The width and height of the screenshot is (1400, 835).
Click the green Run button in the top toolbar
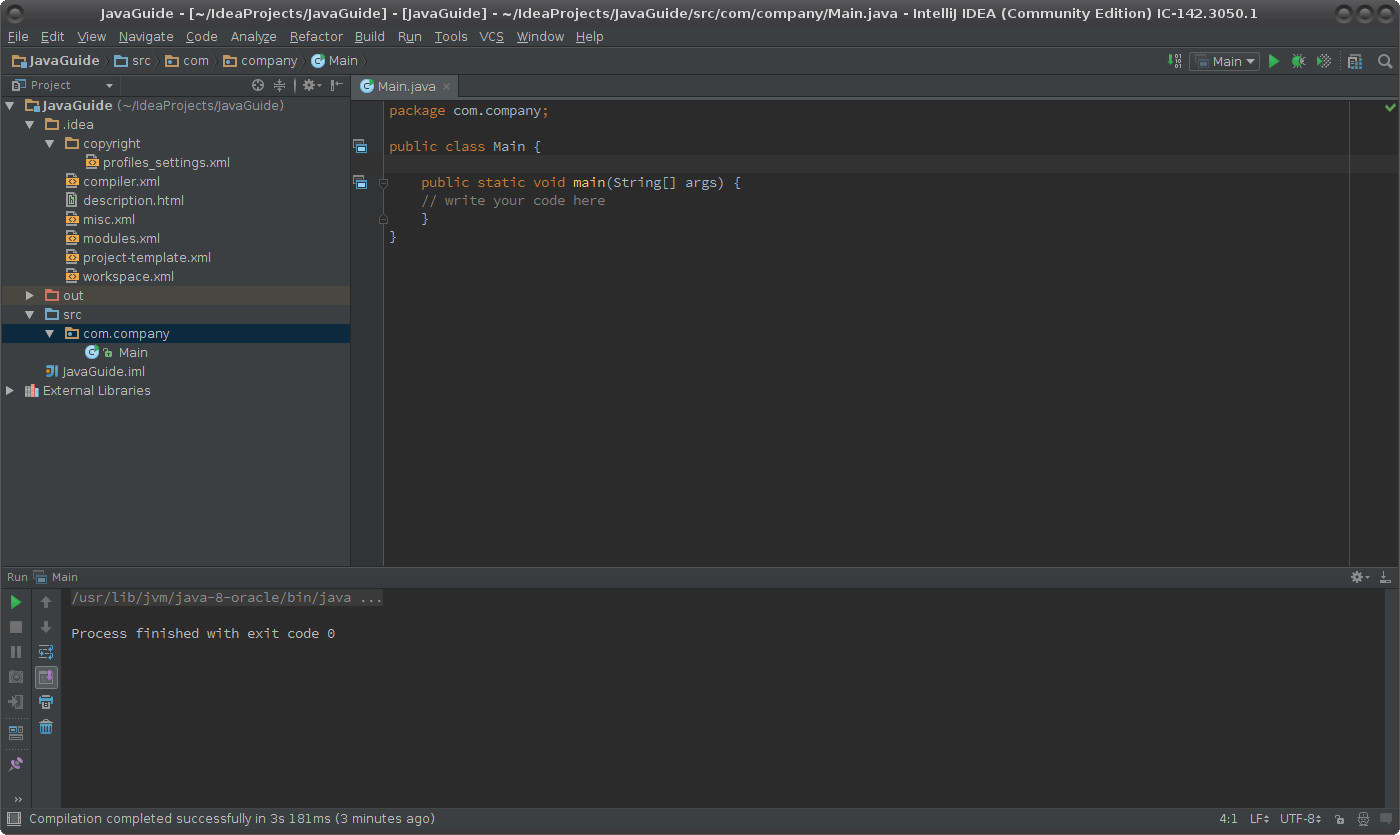coord(1274,61)
